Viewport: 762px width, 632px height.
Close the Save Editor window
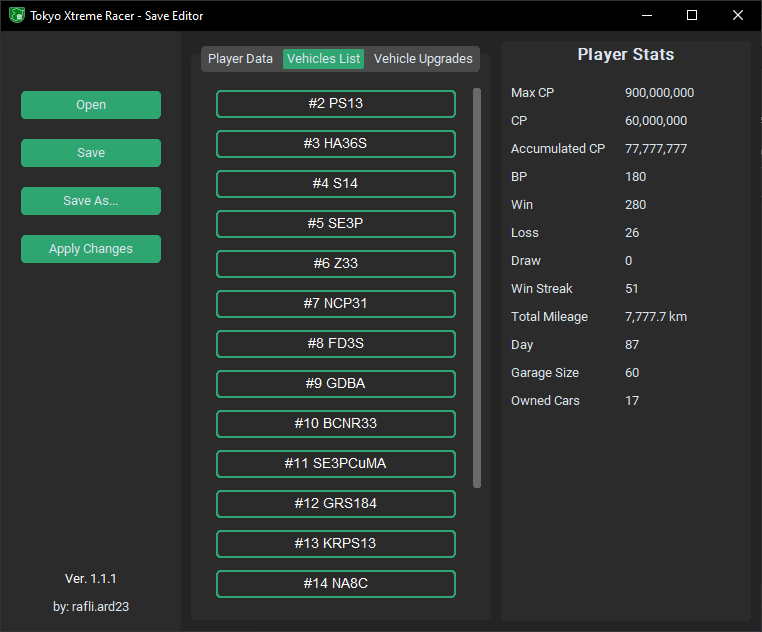[738, 15]
